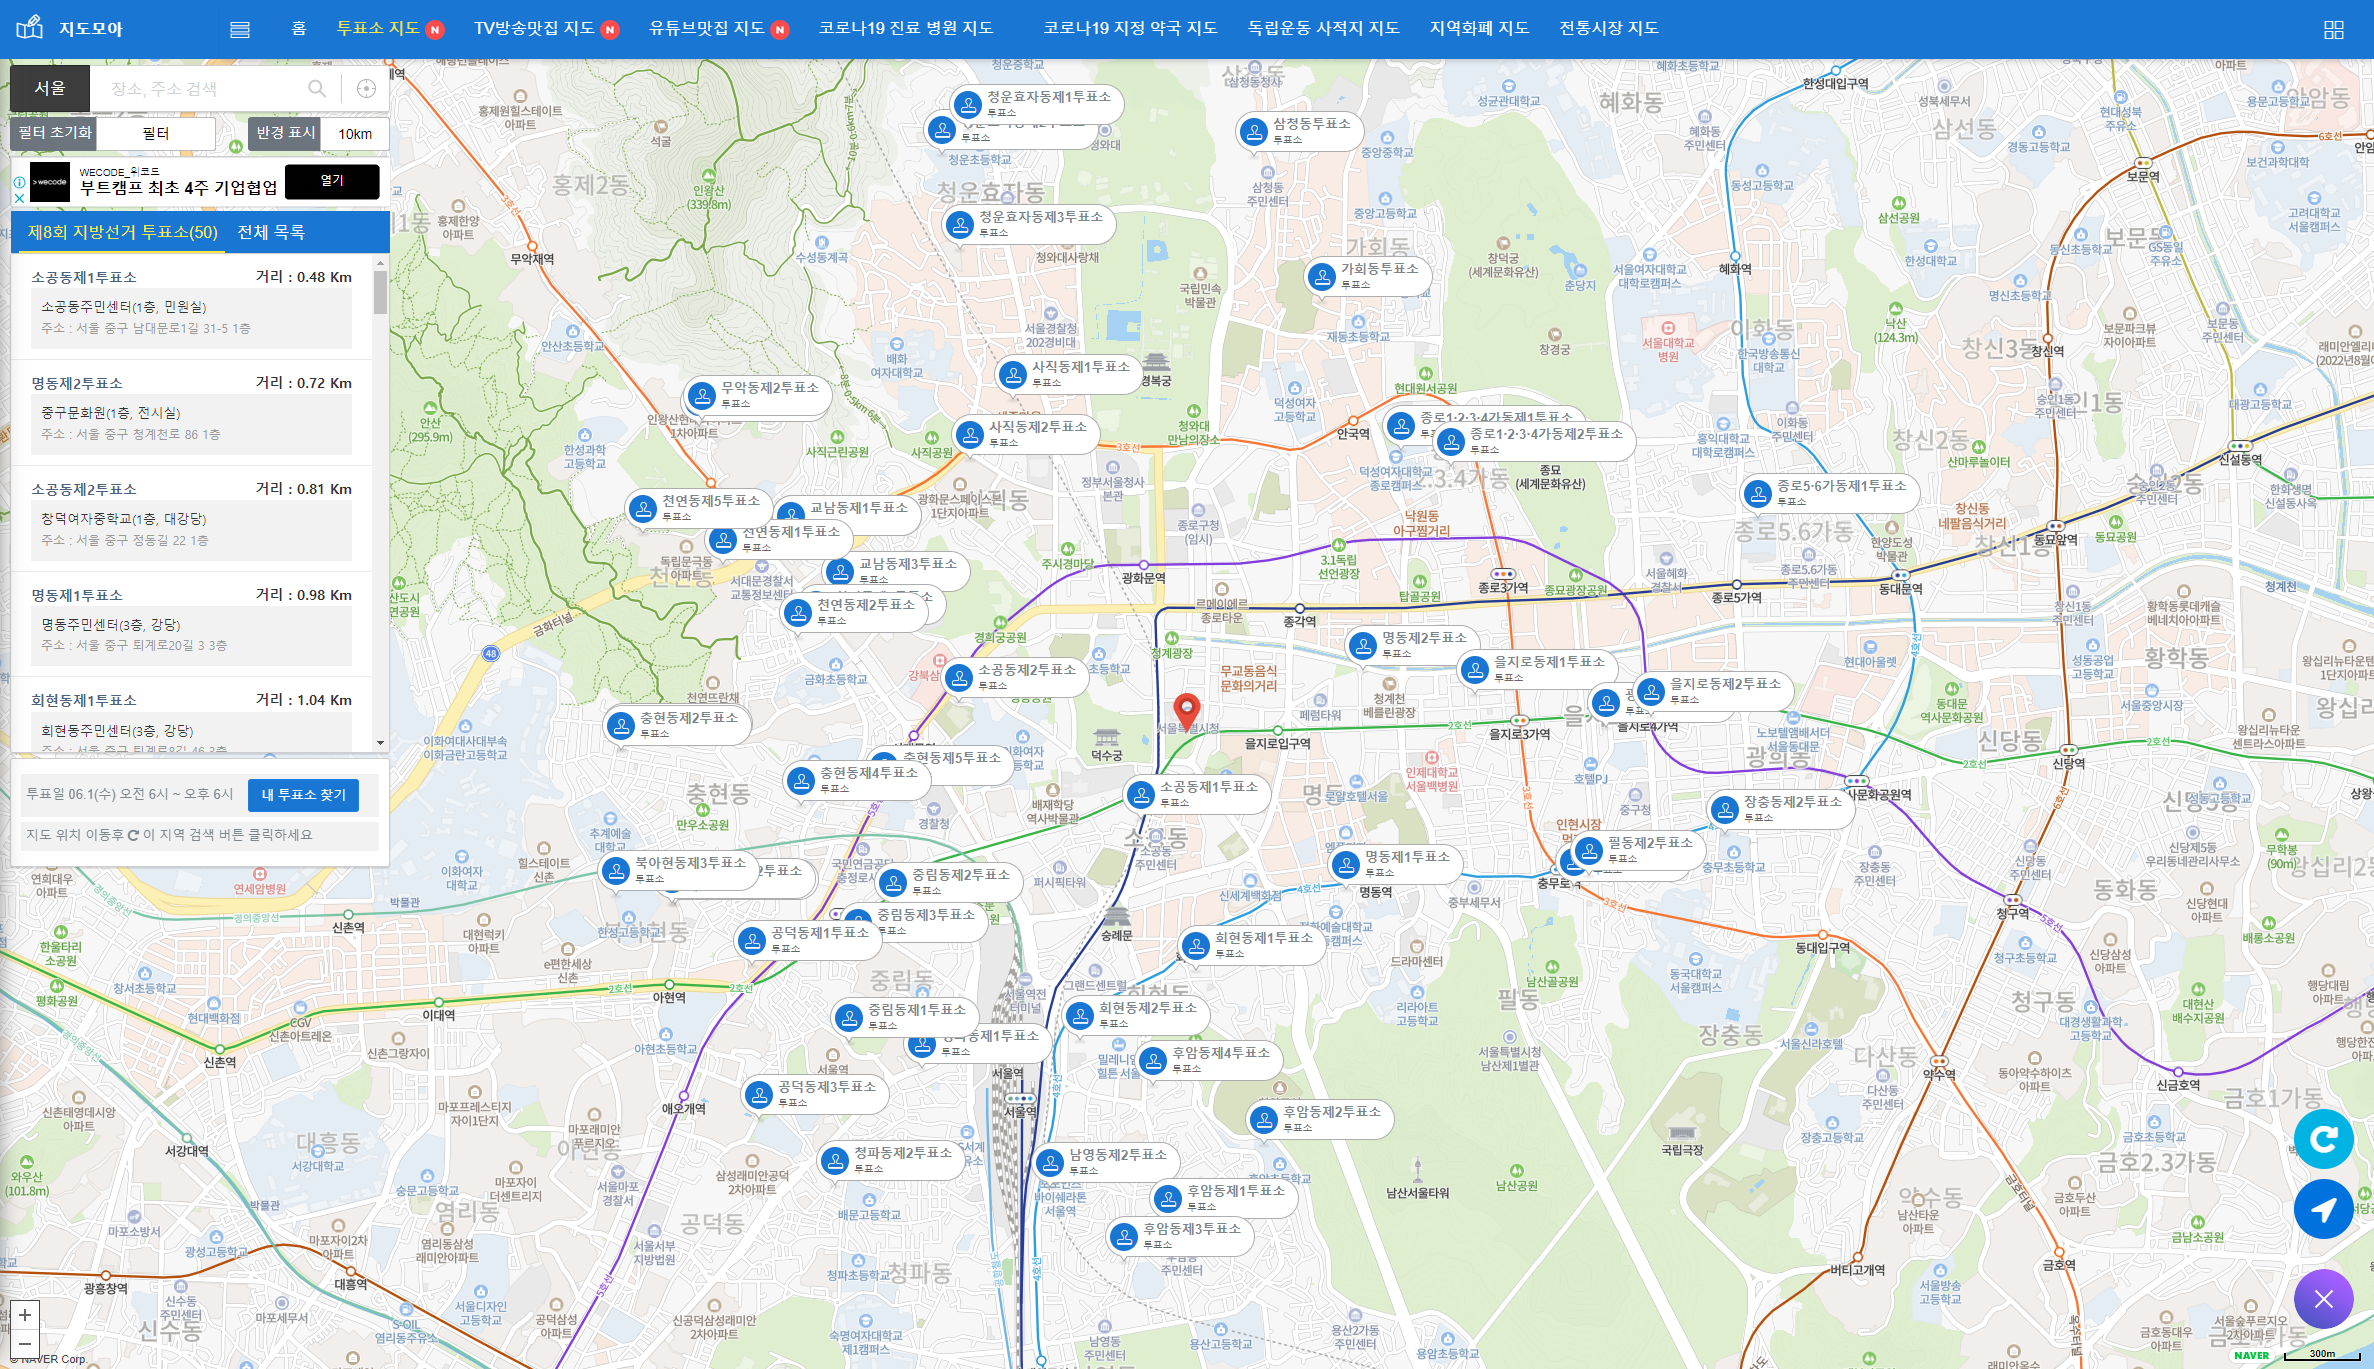Switch to 전체 목록 tab
Image resolution: width=2374 pixels, height=1369 pixels.
point(271,232)
